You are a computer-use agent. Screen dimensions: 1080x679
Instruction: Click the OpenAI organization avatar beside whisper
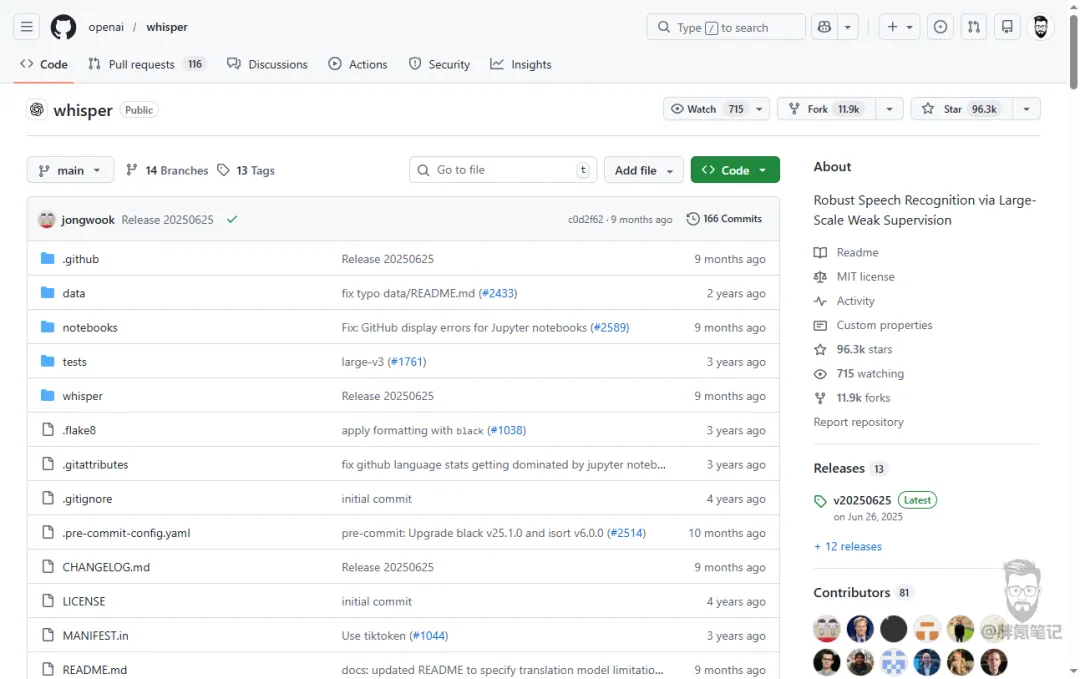[x=37, y=109]
